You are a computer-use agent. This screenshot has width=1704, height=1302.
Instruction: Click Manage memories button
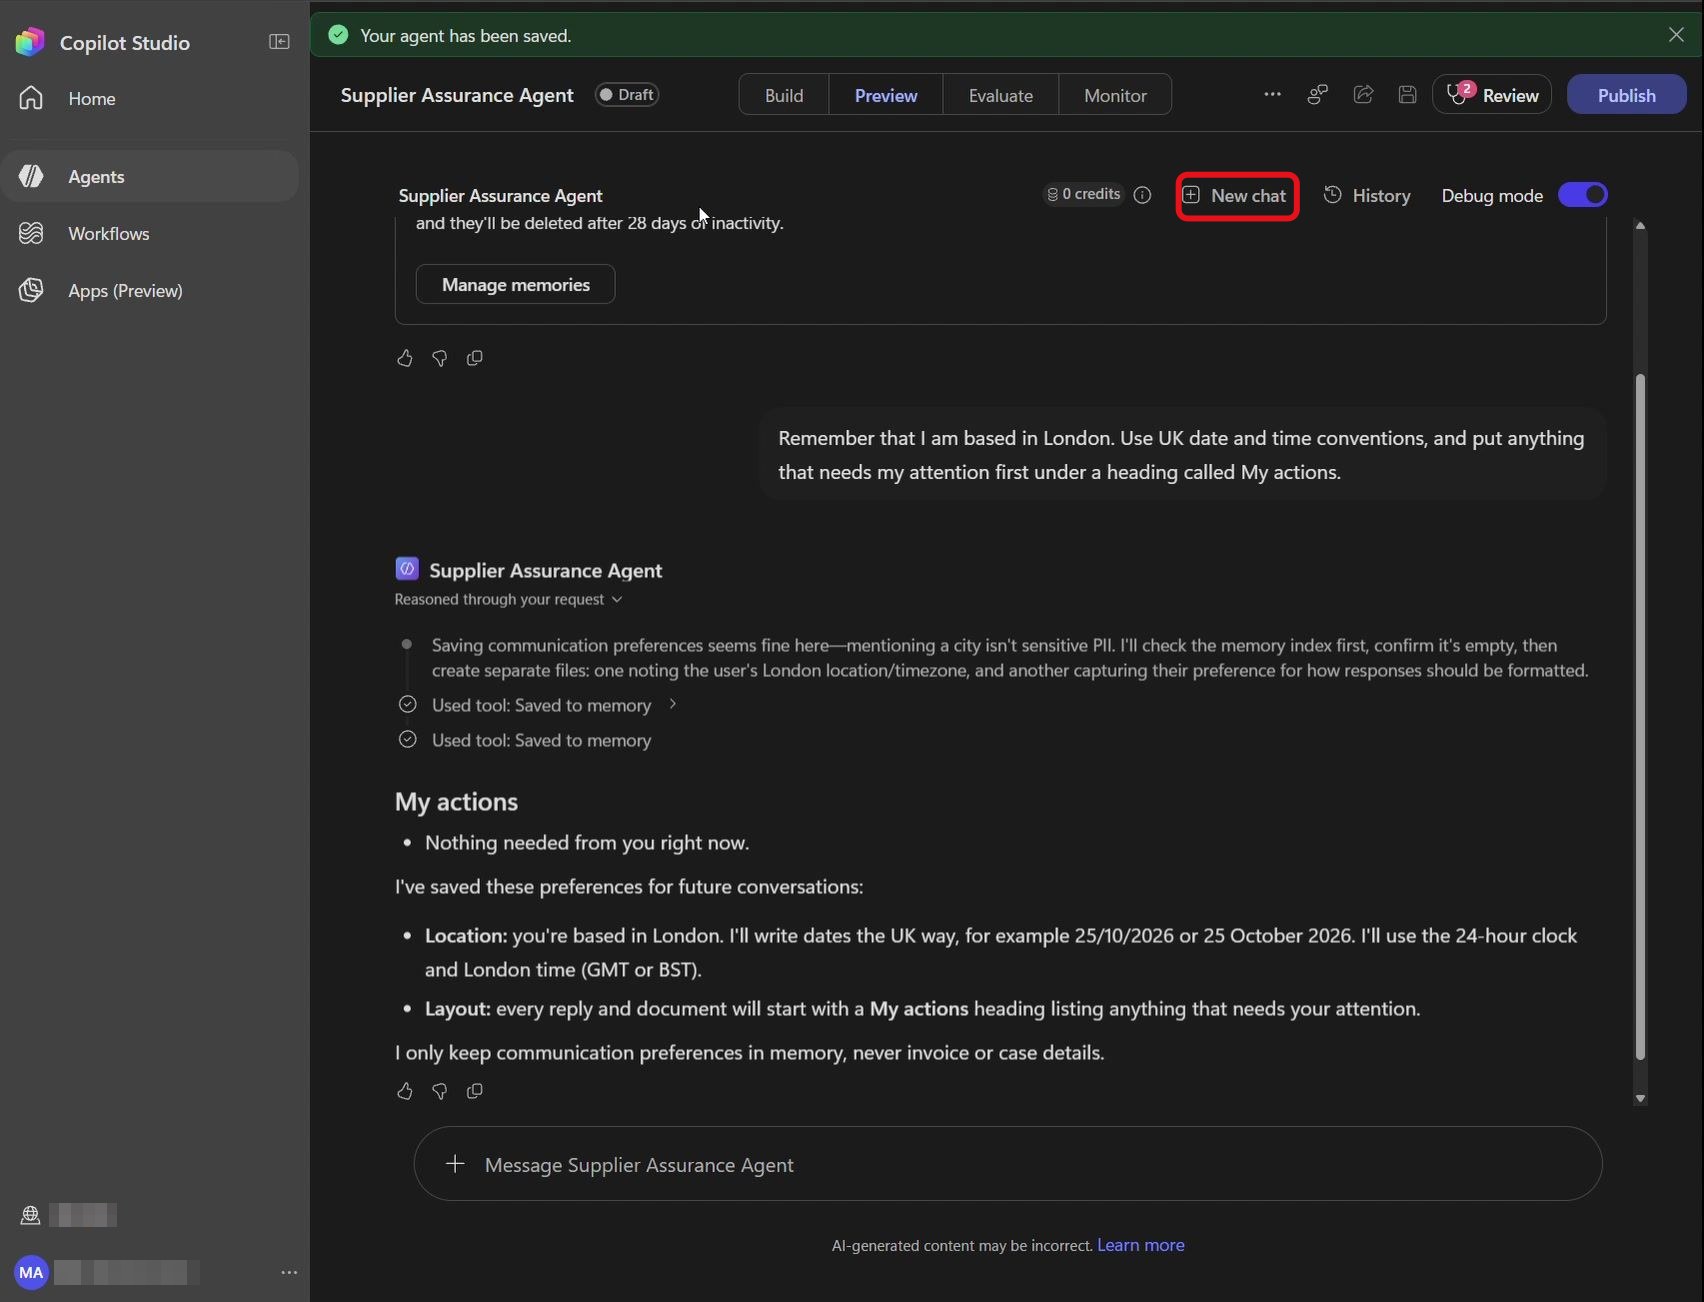click(x=515, y=284)
